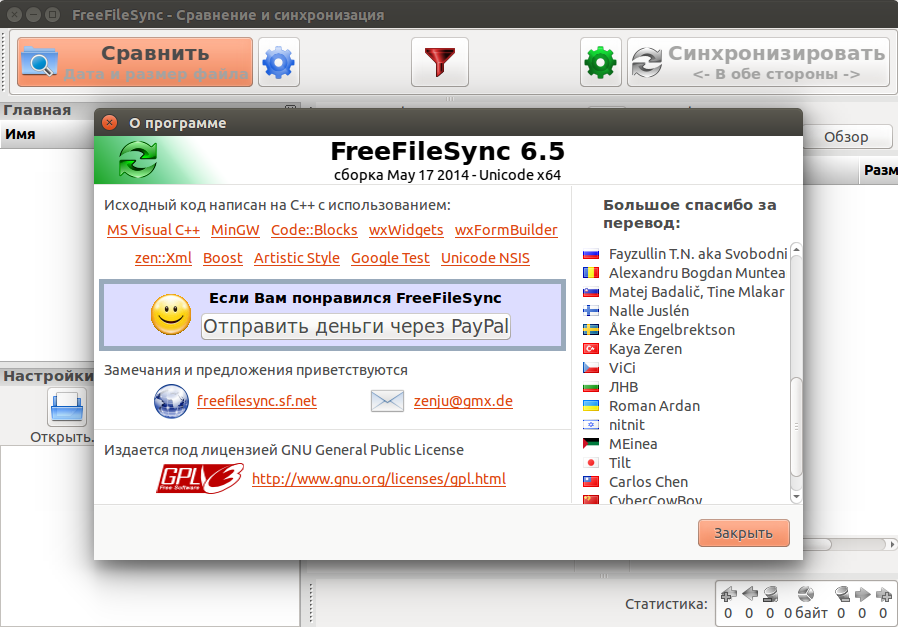Open the wxWidgets link
The image size is (898, 627).
click(406, 230)
